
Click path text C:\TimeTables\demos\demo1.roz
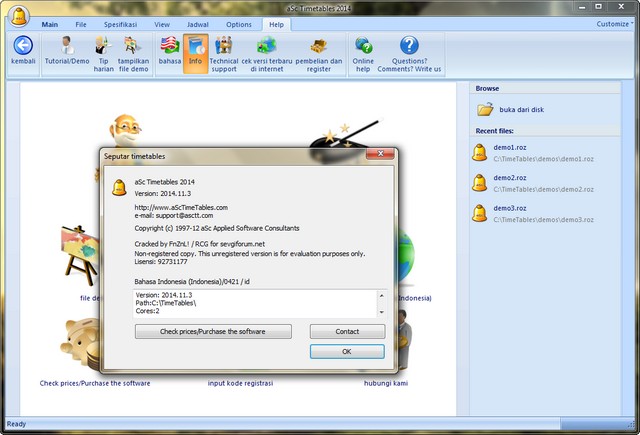pos(544,159)
